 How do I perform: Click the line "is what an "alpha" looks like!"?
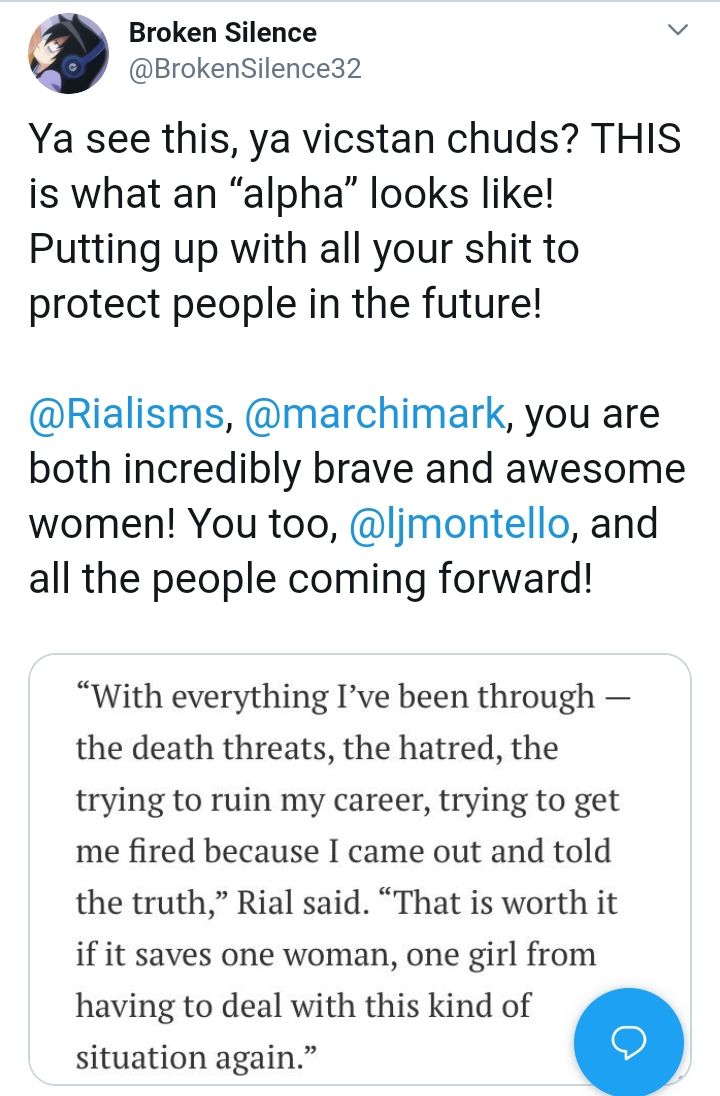pos(291,193)
